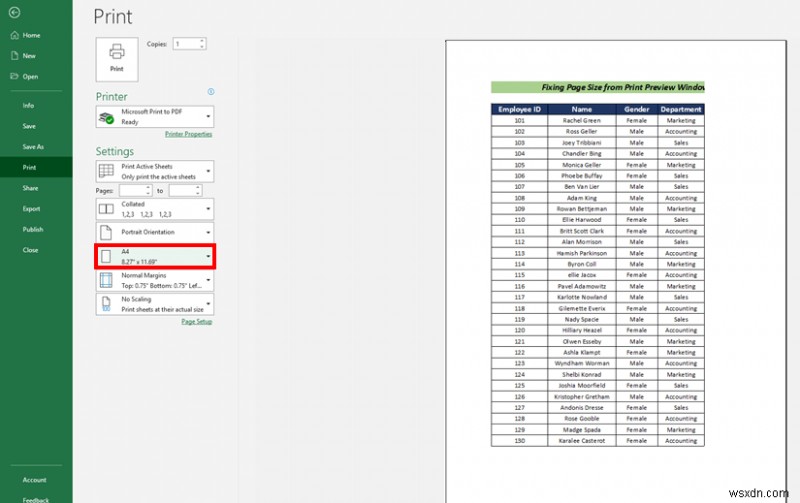
Task: Open the Page Setup link
Action: point(196,321)
